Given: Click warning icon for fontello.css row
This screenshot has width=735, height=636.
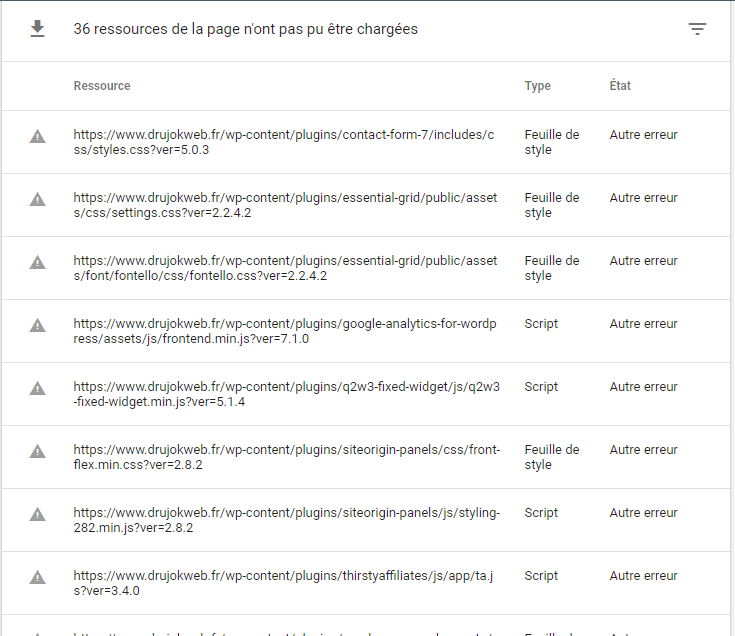Looking at the screenshot, I should click(x=38, y=262).
